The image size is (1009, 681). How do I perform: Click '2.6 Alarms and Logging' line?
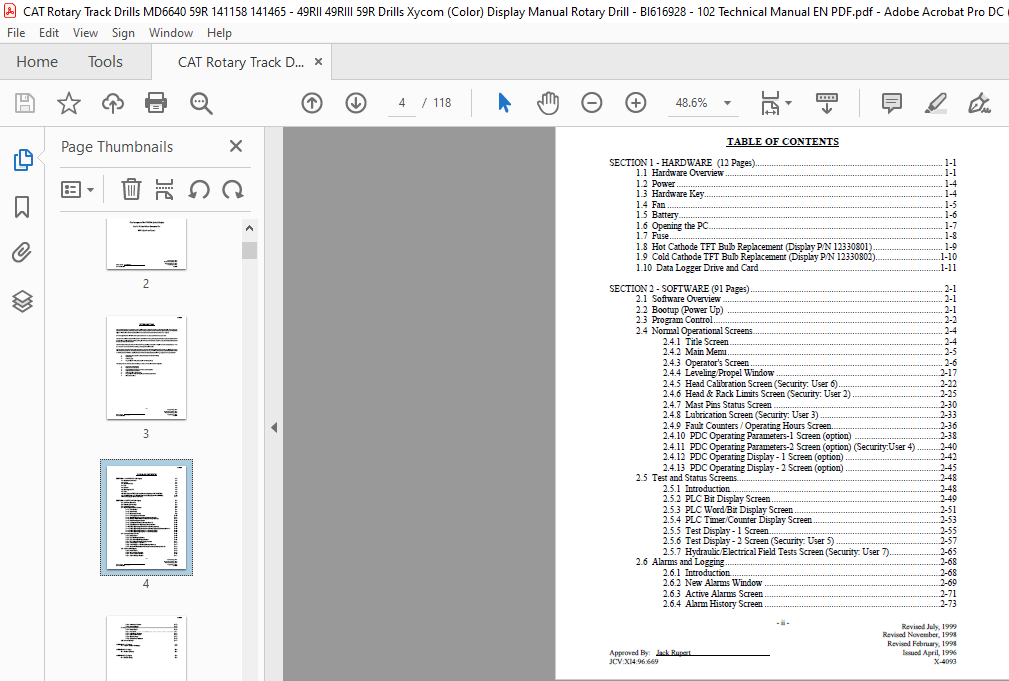(x=796, y=562)
